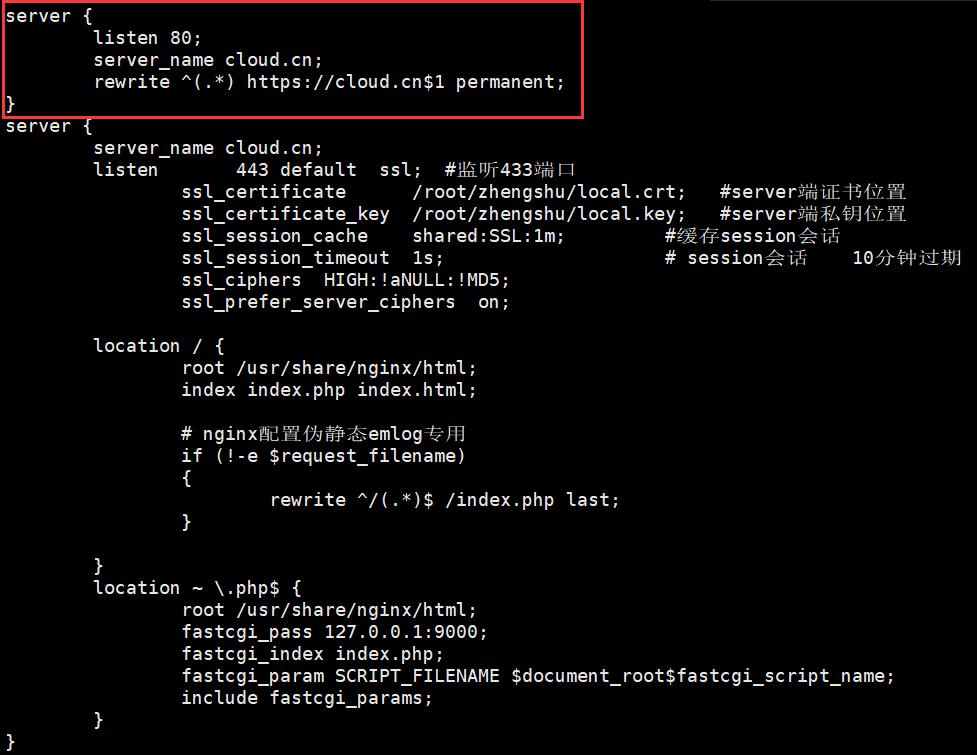
Task: Click the ssl_session_timeout 1s line
Action: point(312,258)
